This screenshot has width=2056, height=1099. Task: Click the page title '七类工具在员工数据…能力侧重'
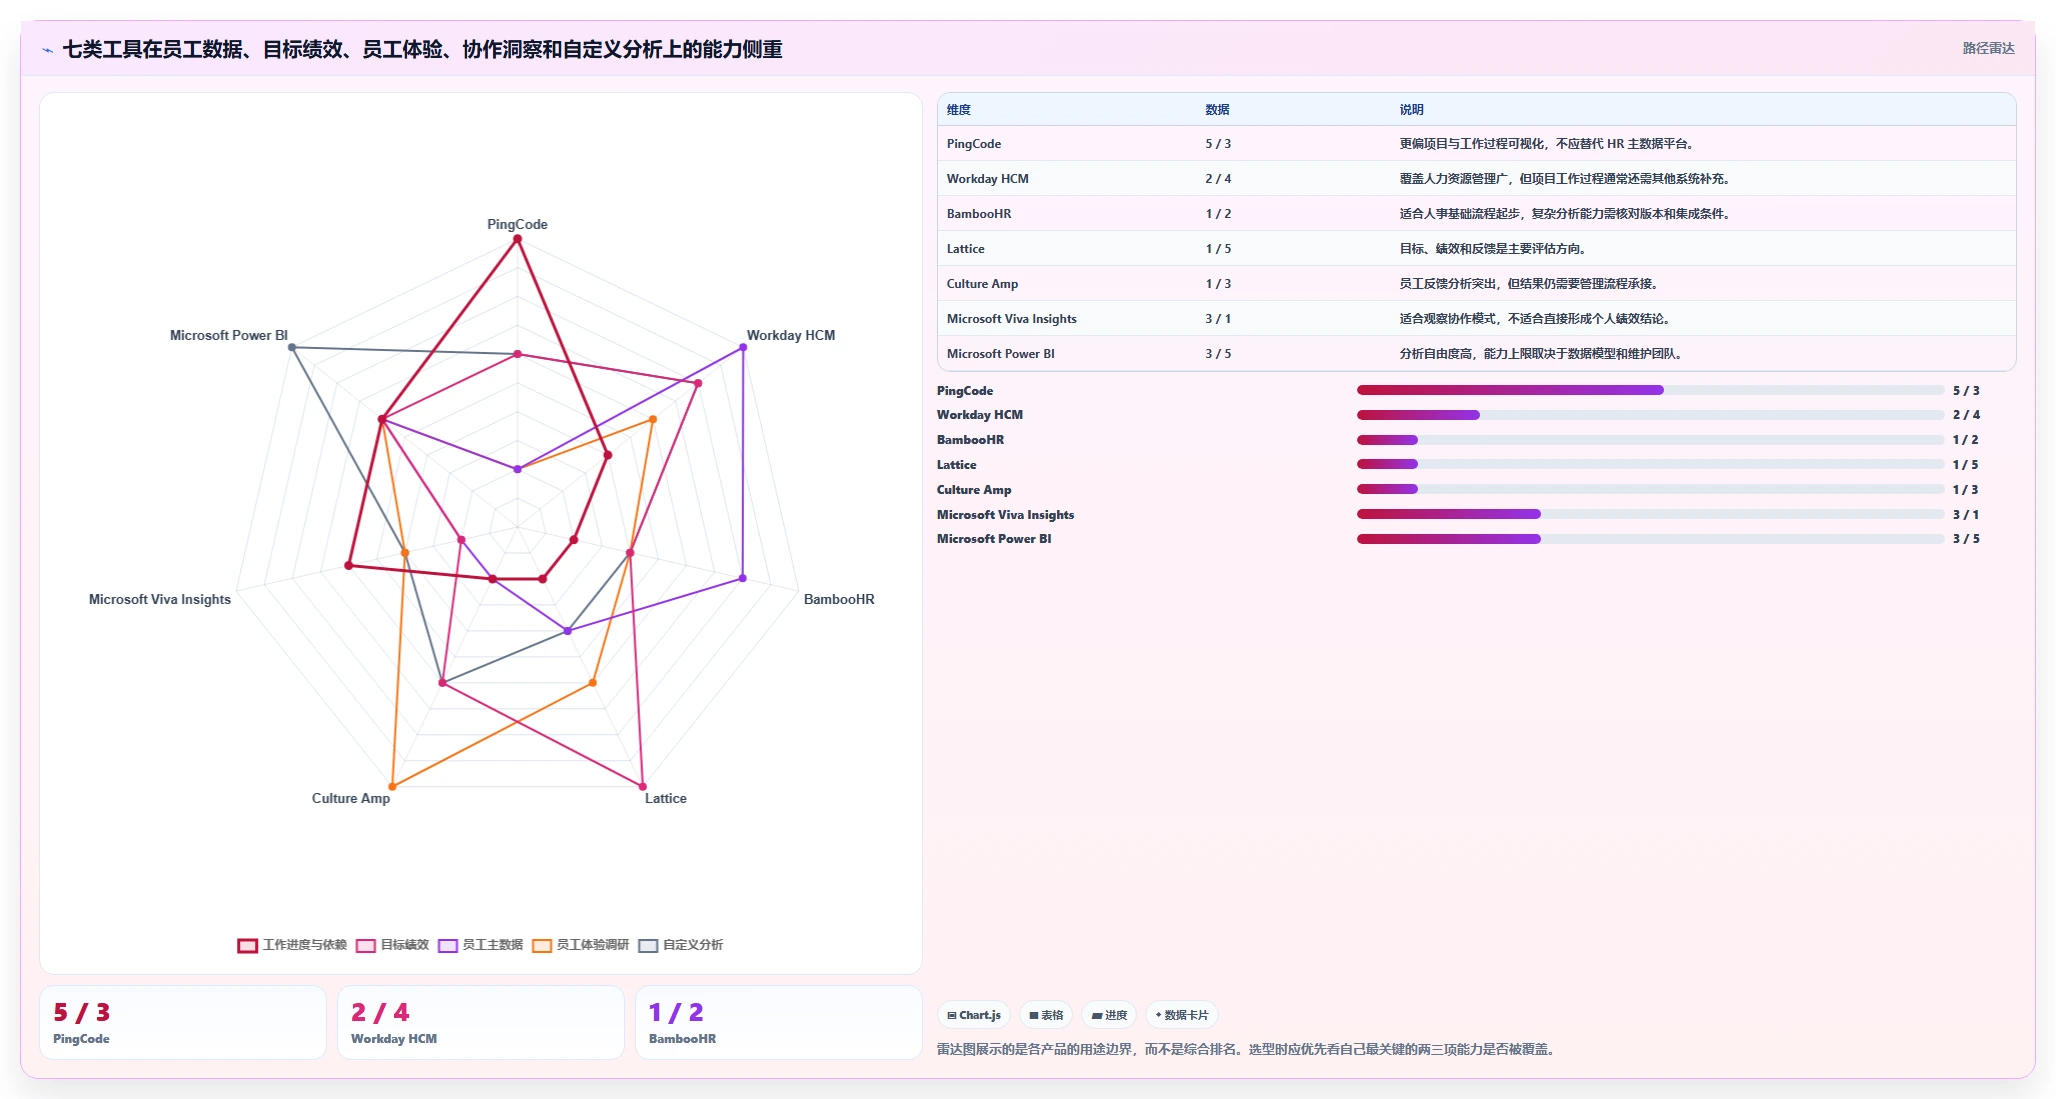coord(422,49)
